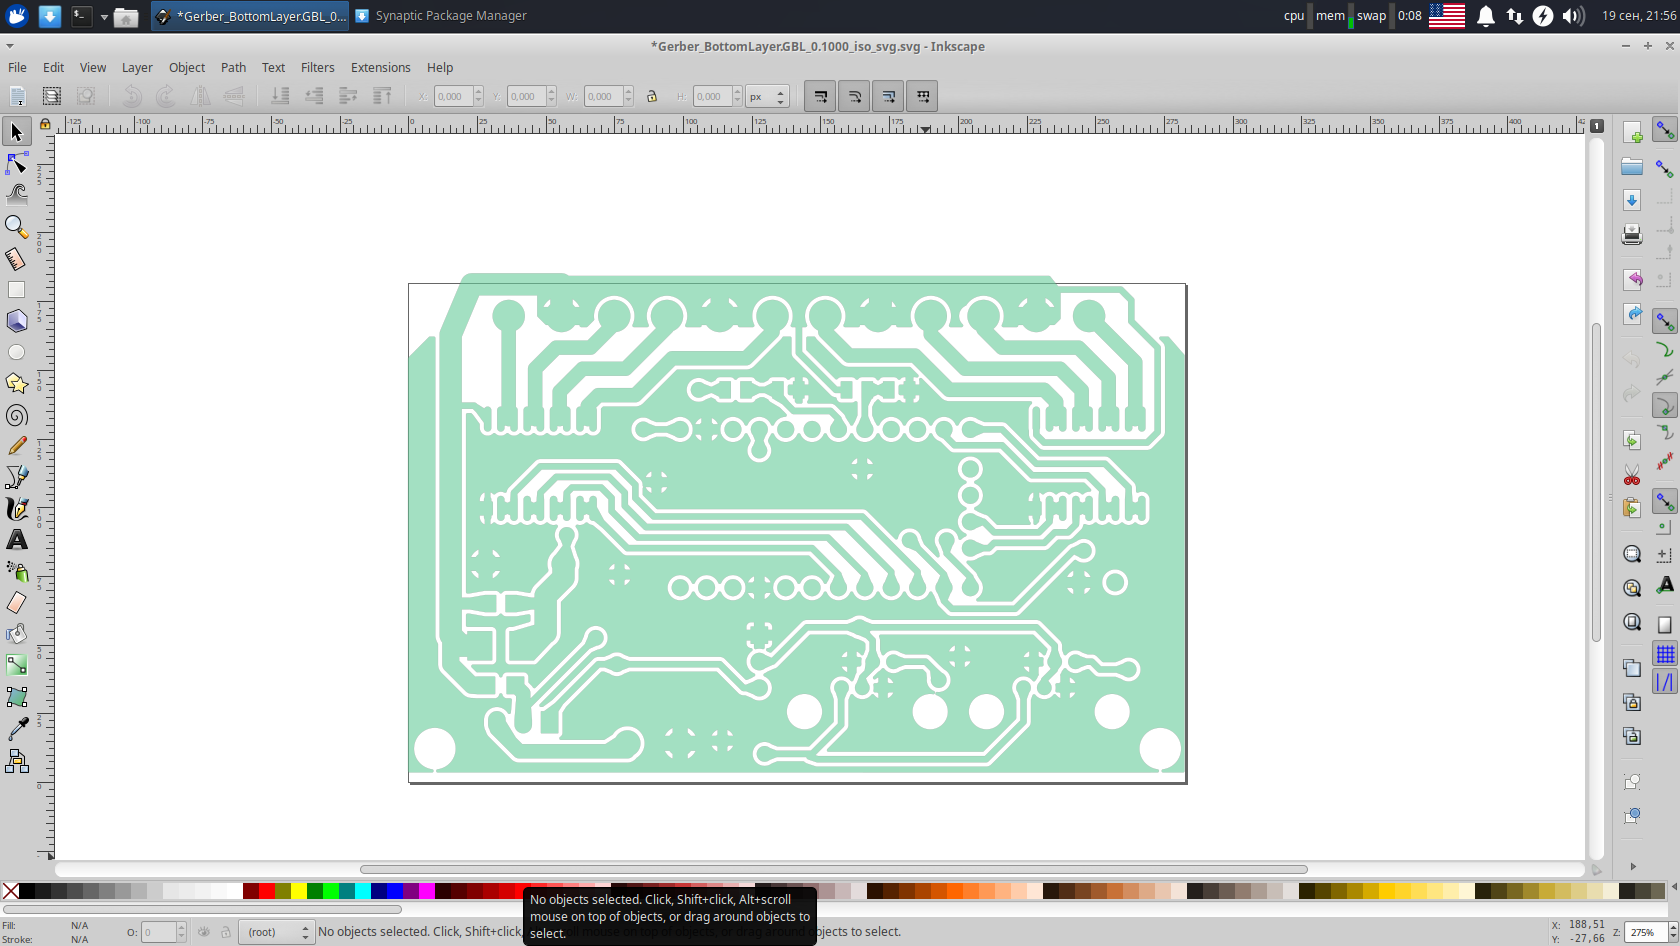Viewport: 1680px width, 946px height.
Task: Select the Rectangle tool
Action: point(17,289)
